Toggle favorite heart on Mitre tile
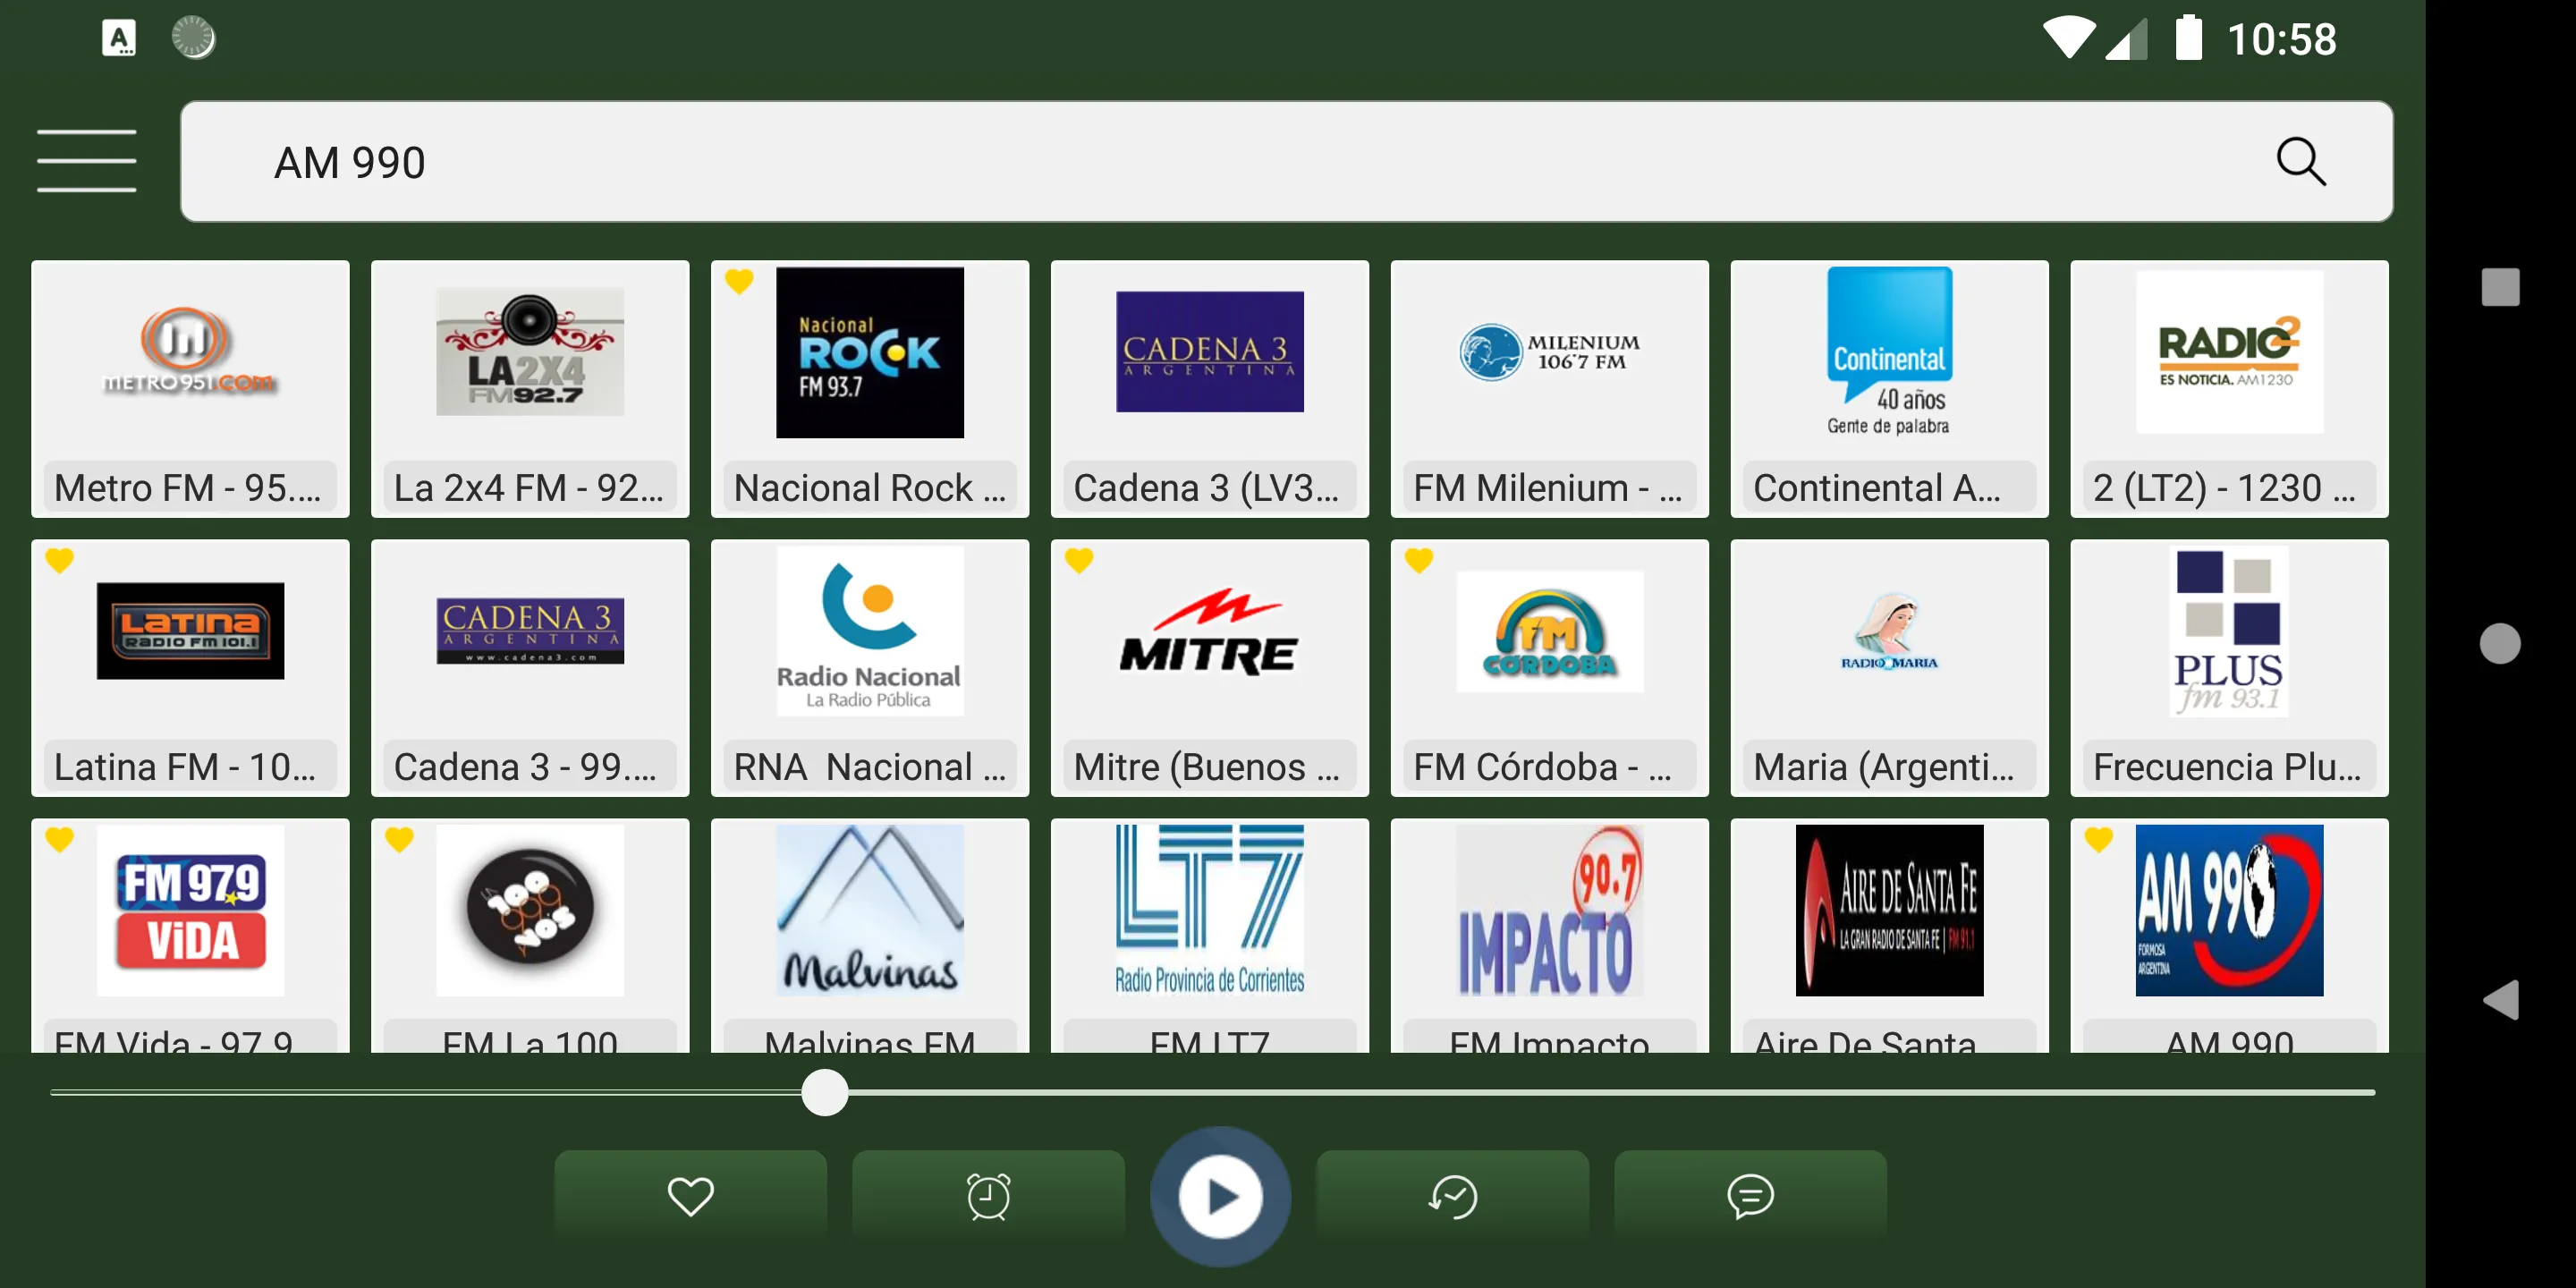Viewport: 2576px width, 1288px height. click(1079, 561)
